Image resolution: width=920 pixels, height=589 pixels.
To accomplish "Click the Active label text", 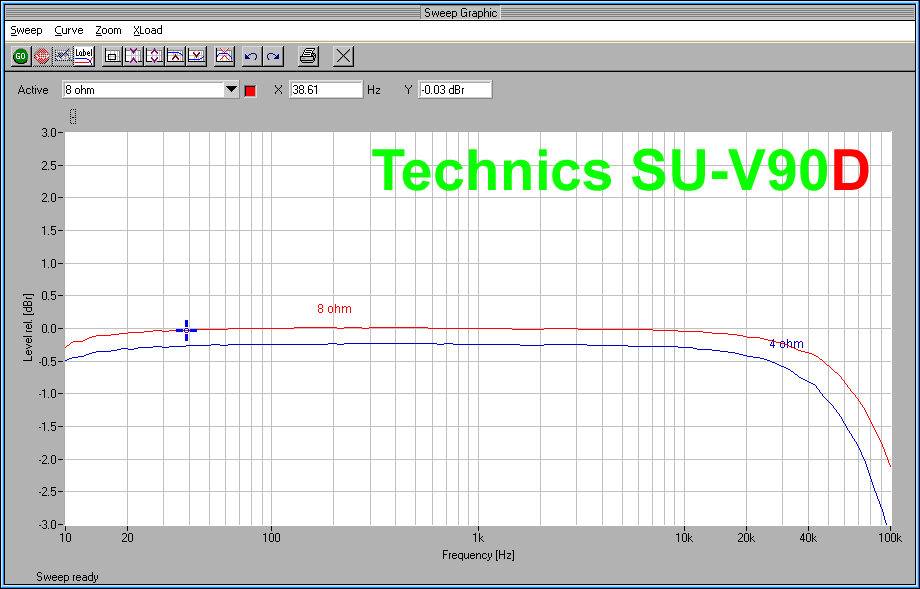I will click(33, 90).
